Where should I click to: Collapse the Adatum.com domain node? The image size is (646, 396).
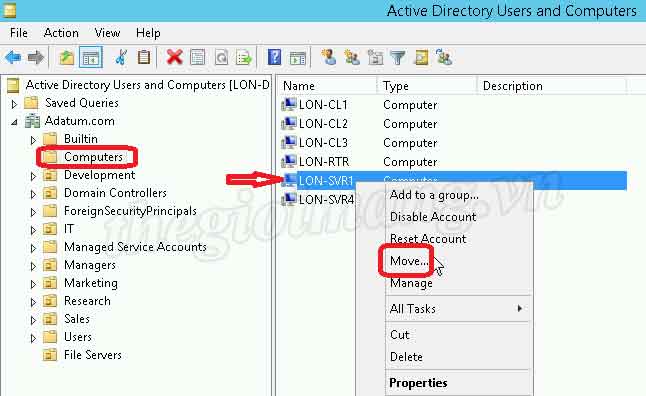14,122
